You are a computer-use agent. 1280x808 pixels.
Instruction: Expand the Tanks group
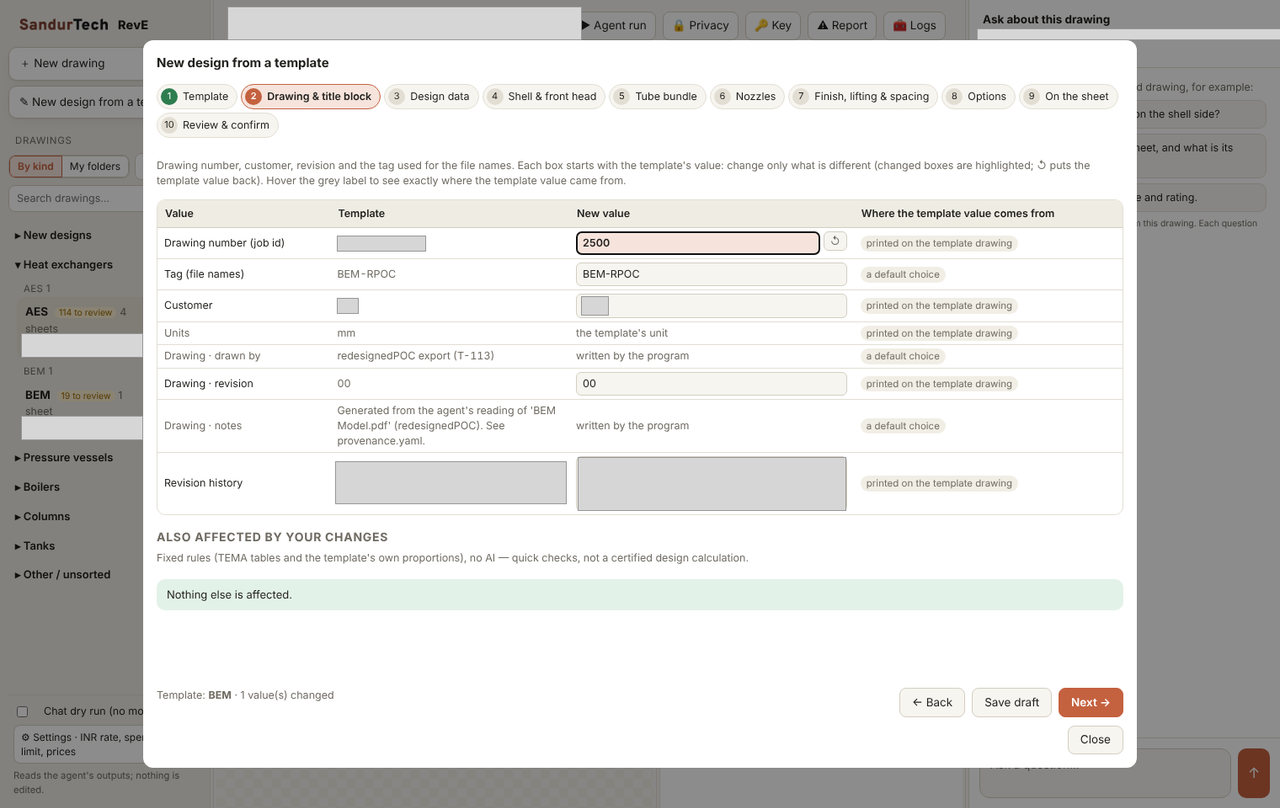35,546
